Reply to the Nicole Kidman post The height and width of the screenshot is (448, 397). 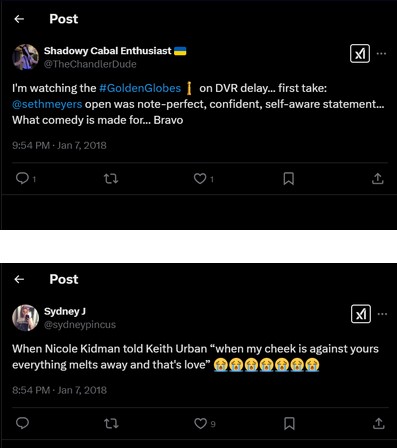pyautogui.click(x=22, y=423)
